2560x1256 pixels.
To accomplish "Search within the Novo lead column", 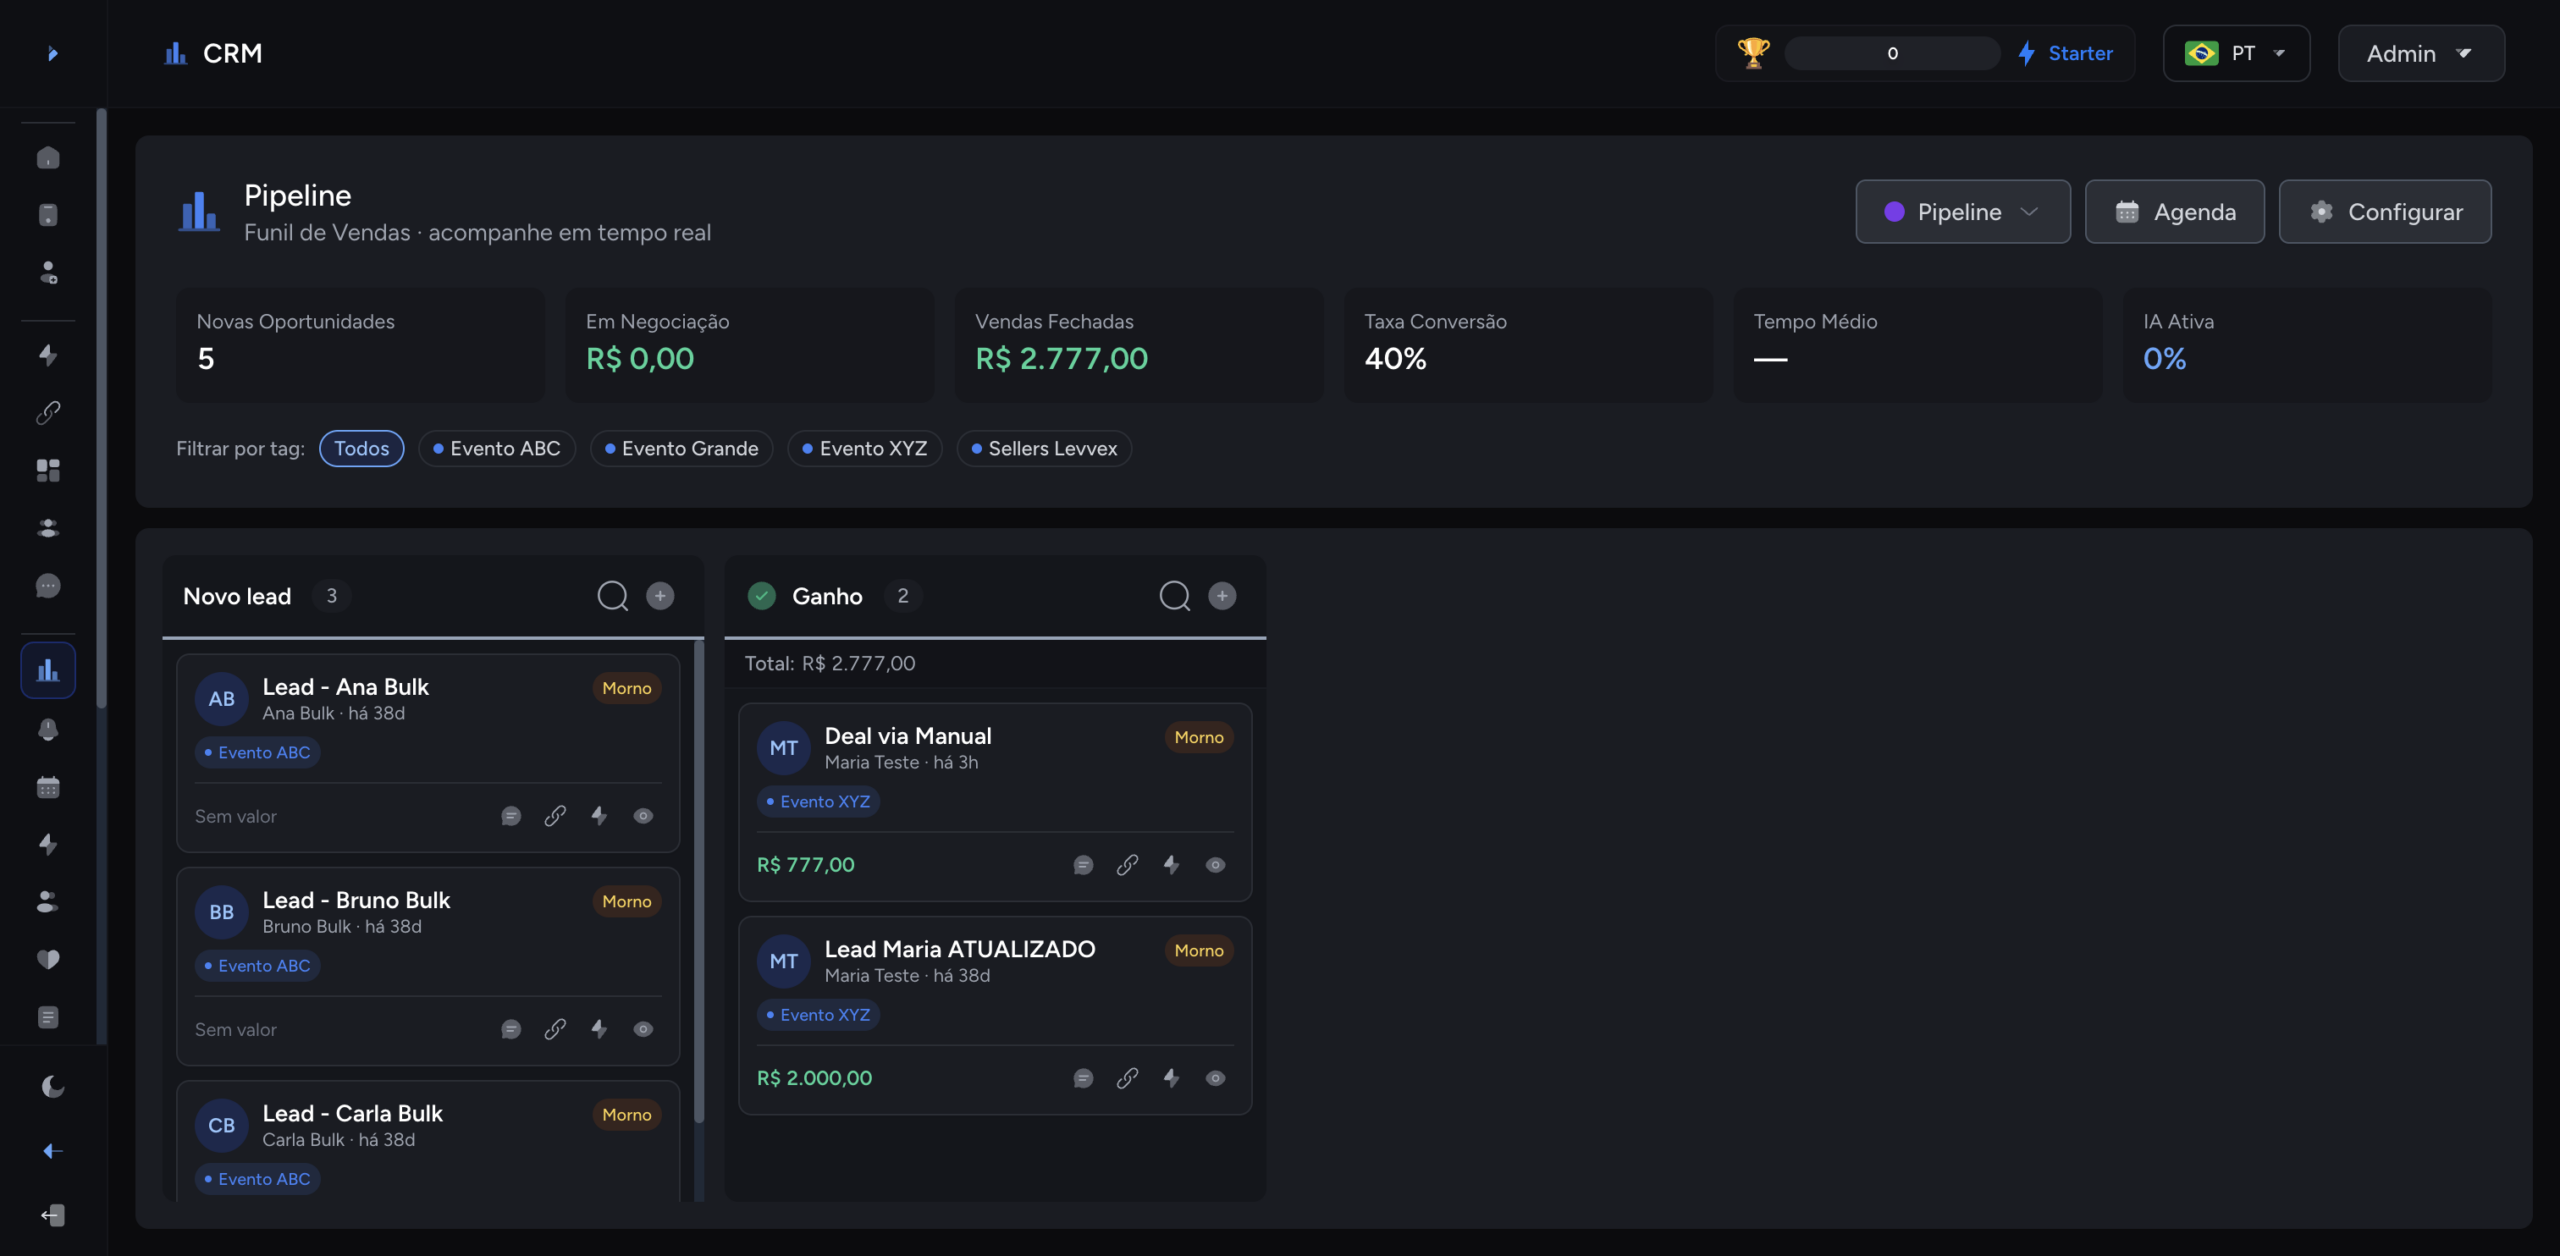I will pyautogui.click(x=613, y=596).
